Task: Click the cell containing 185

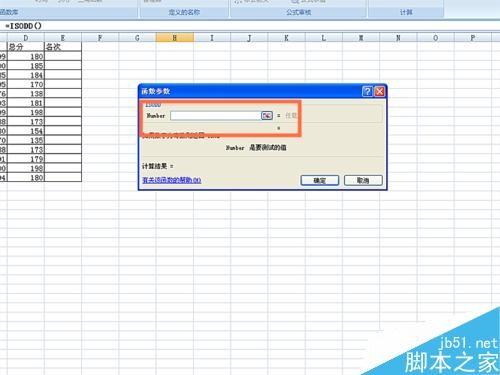Action: [26, 66]
